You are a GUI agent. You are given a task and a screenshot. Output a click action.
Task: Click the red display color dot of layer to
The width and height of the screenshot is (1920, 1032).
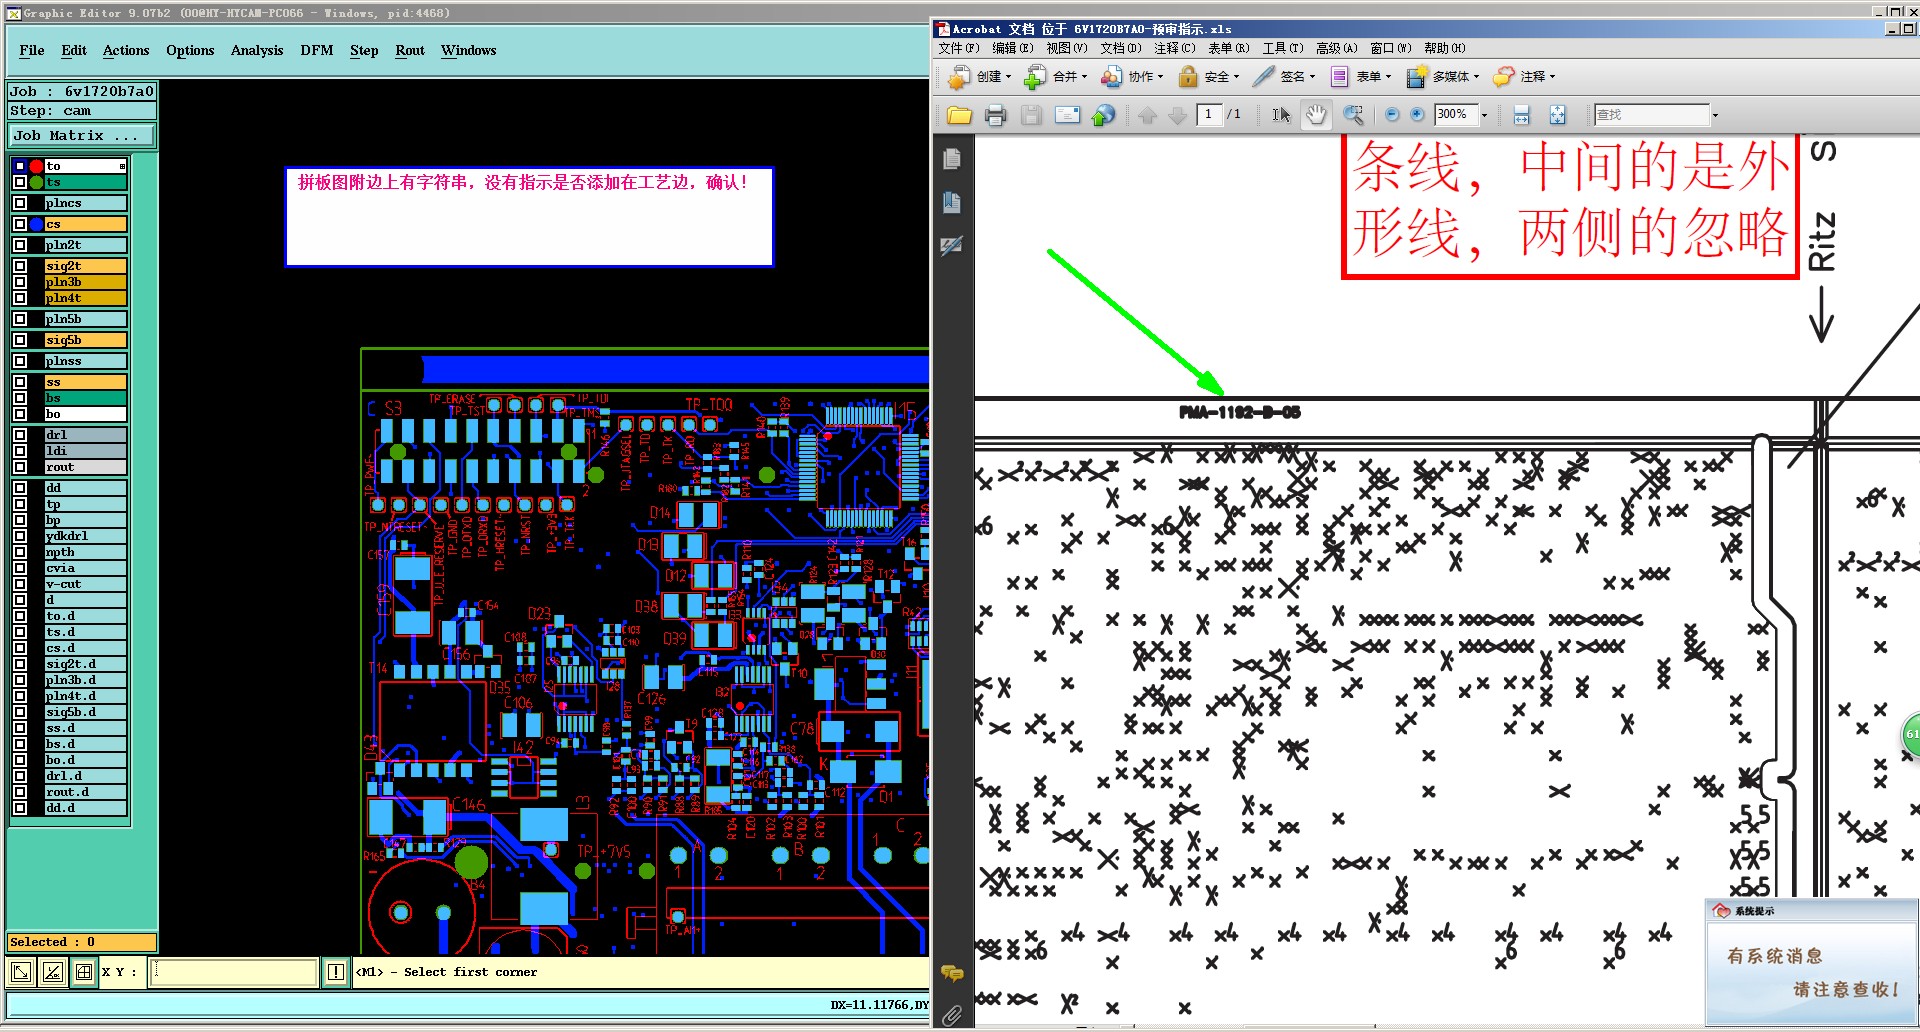tap(36, 166)
